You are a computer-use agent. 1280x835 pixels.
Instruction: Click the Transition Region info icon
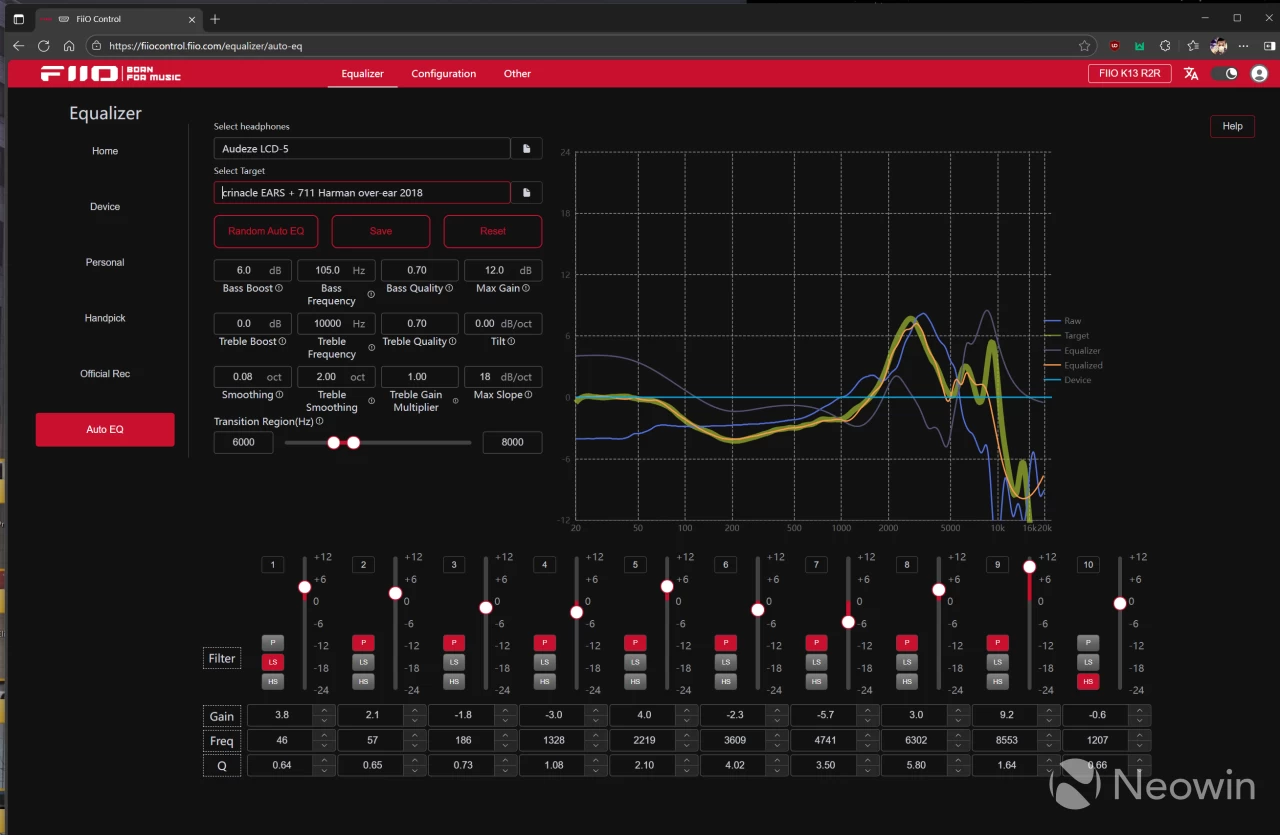click(319, 421)
